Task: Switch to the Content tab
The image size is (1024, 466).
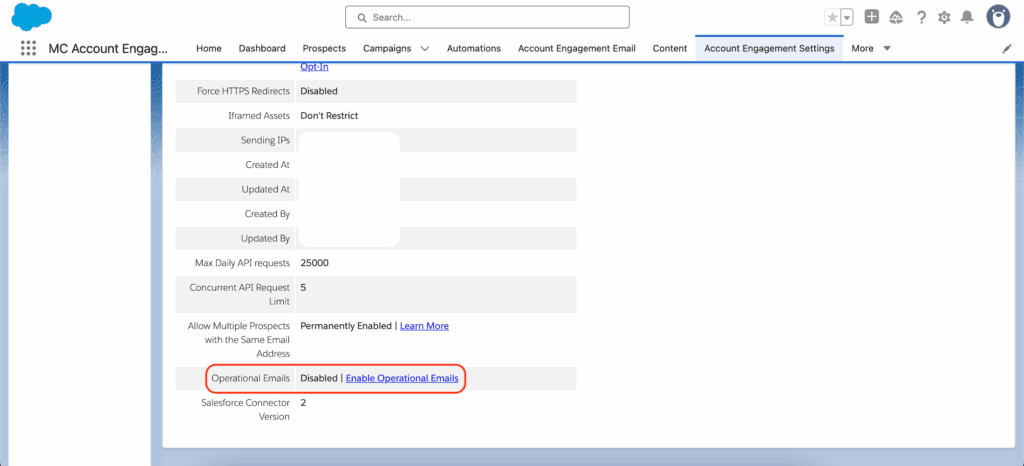Action: 670,48
